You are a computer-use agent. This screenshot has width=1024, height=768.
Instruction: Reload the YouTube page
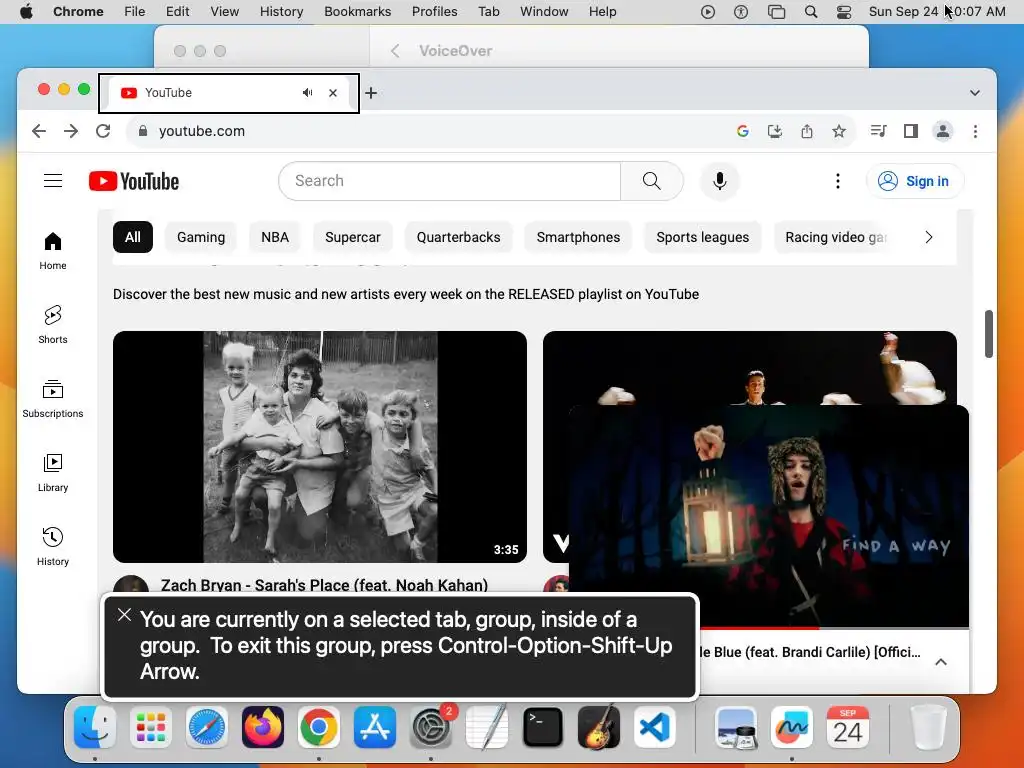click(103, 131)
